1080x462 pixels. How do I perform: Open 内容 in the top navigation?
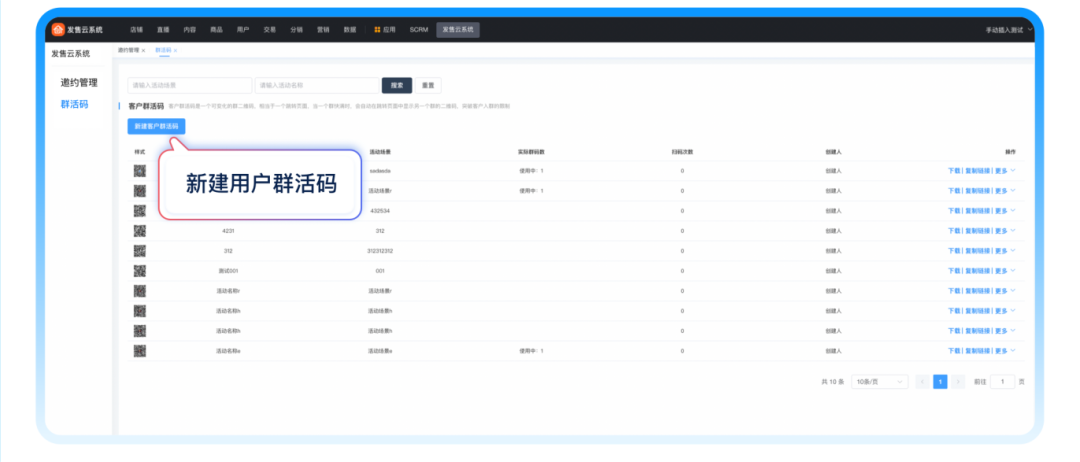pyautogui.click(x=189, y=30)
